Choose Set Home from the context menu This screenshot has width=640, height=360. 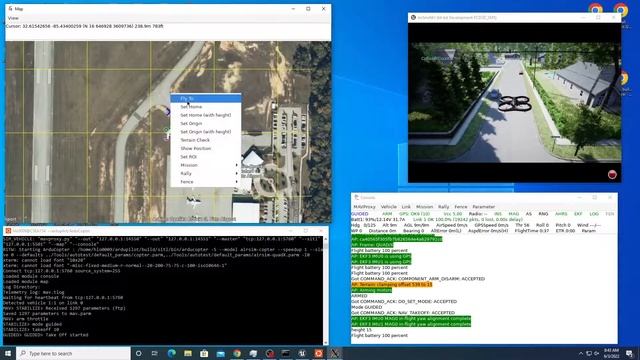click(206, 107)
